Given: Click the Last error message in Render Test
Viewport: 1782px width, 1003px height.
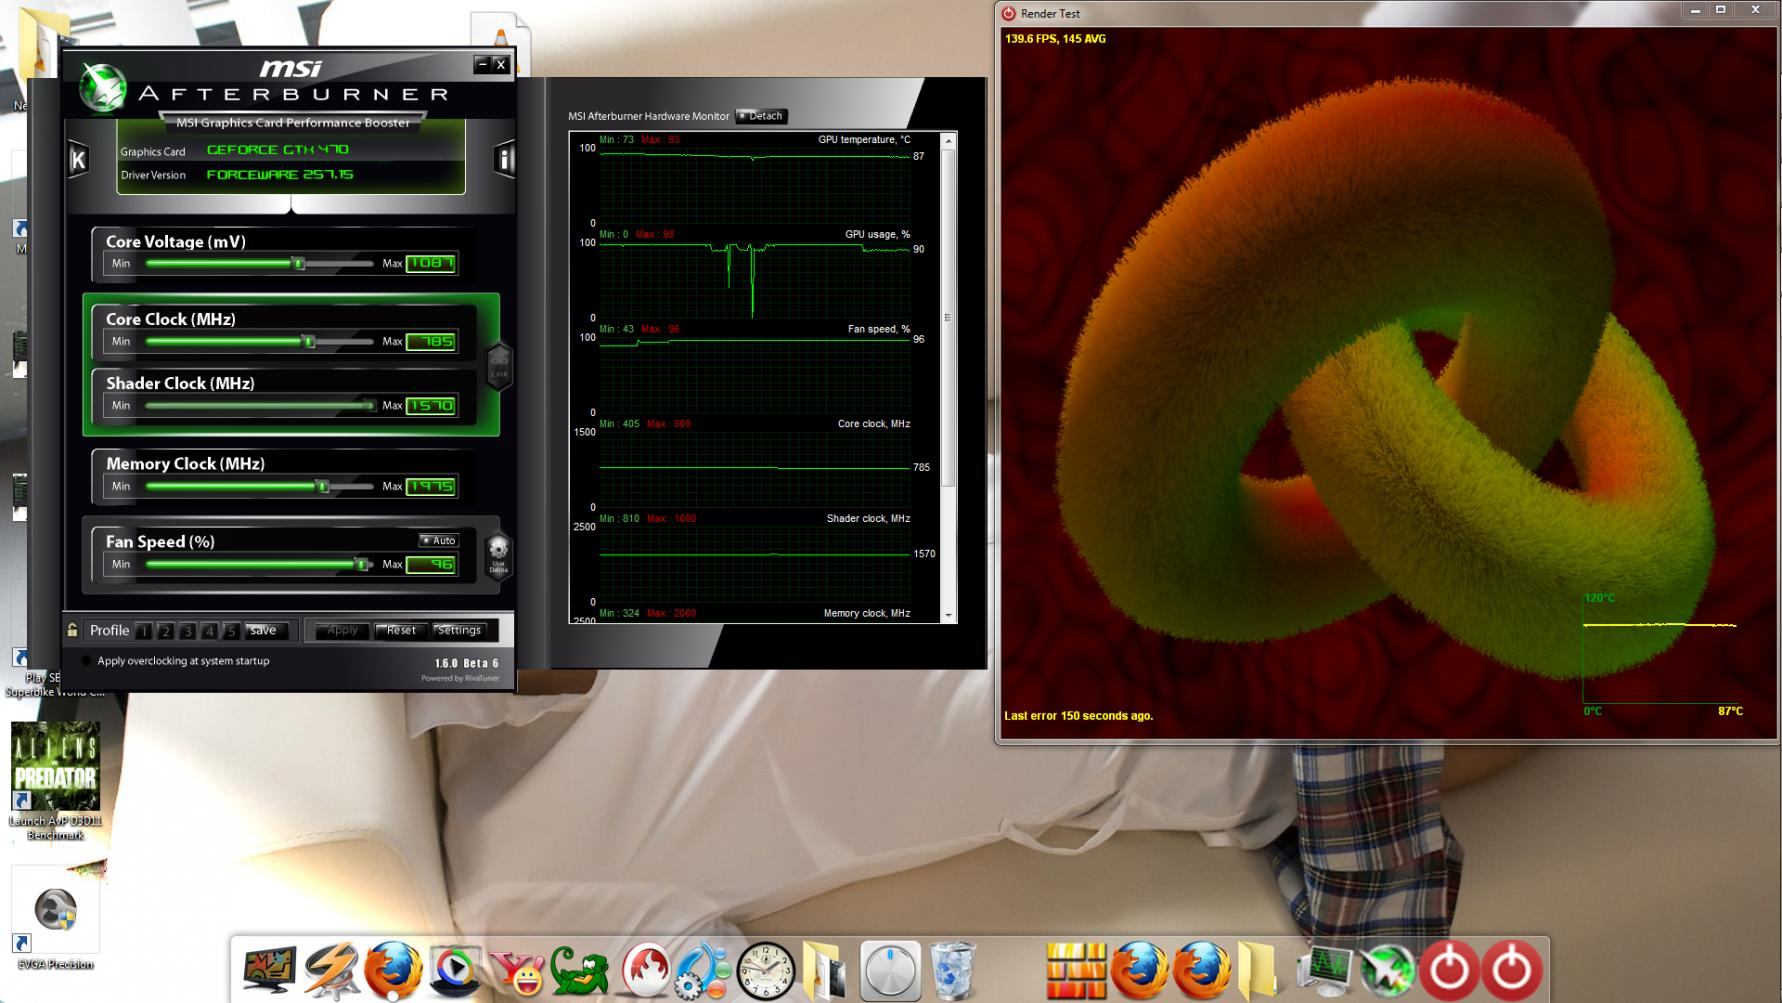Looking at the screenshot, I should (x=1078, y=716).
